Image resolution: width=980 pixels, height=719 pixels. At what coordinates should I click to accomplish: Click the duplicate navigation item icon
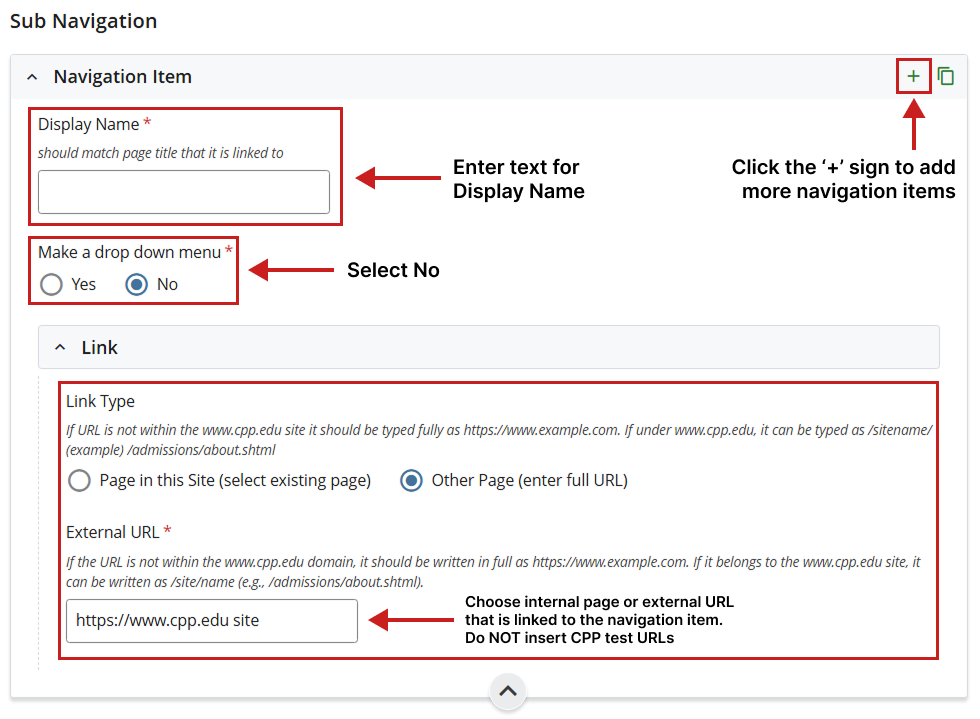coord(946,77)
